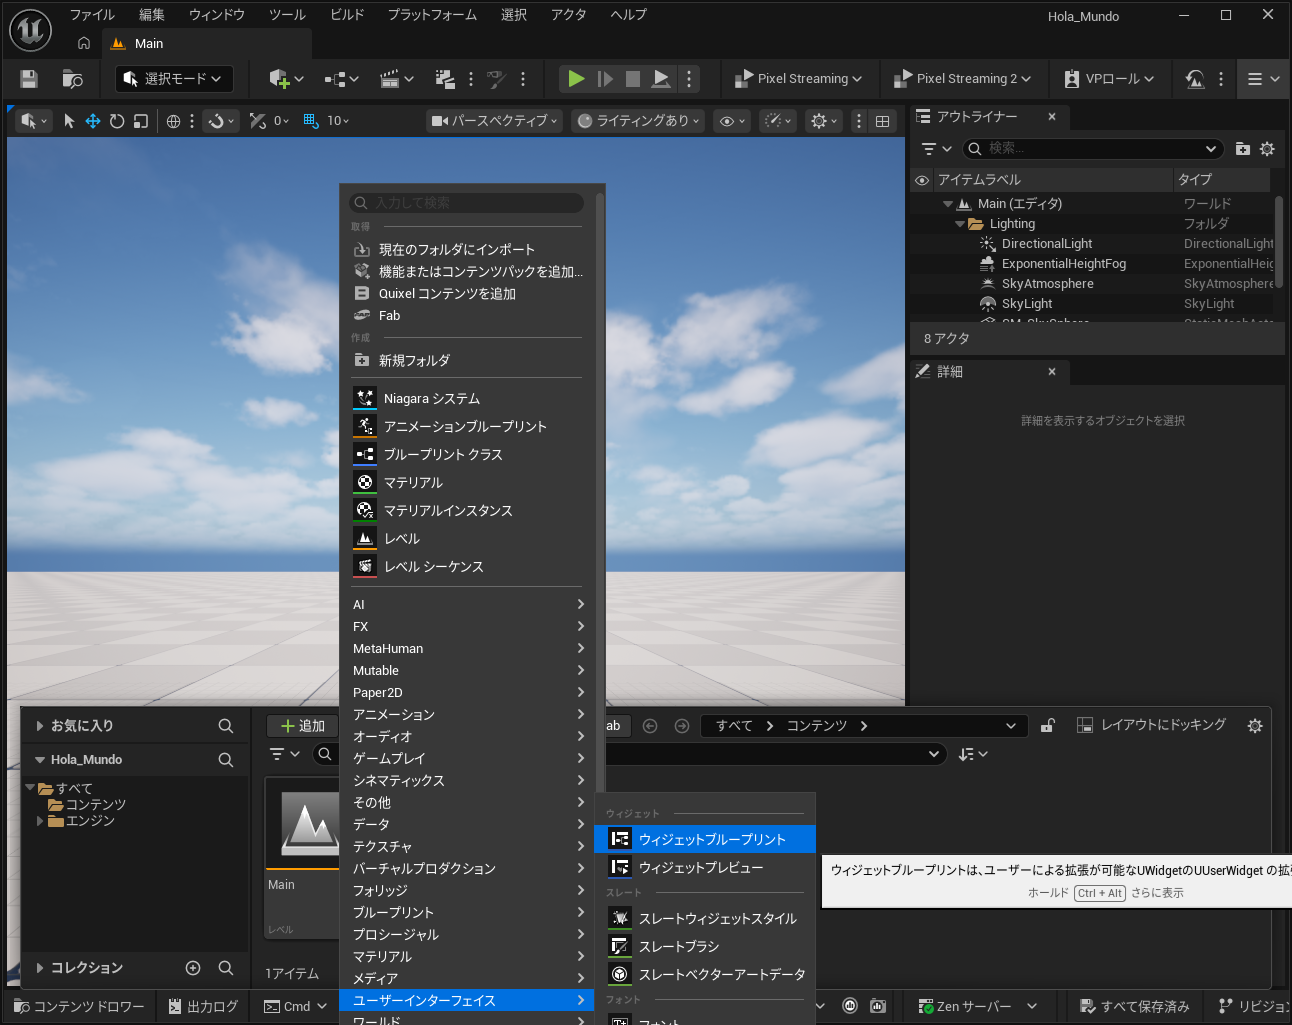Save the current level with the floppy icon
The height and width of the screenshot is (1025, 1292).
point(28,79)
